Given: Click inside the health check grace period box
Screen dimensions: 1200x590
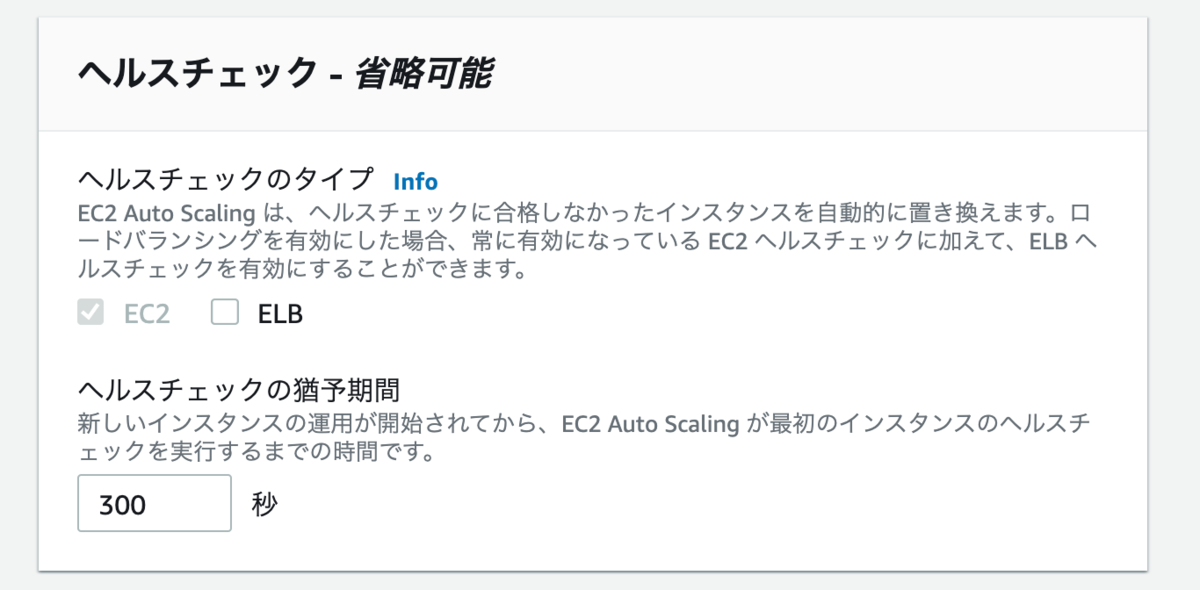Looking at the screenshot, I should 154,503.
